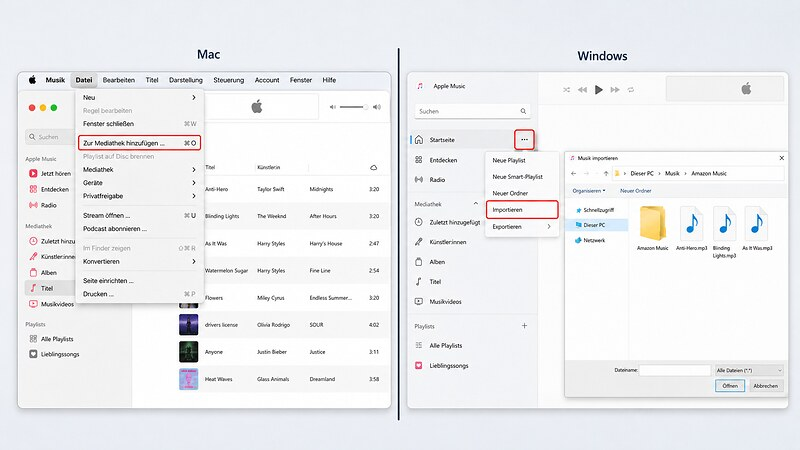The width and height of the screenshot is (800, 450).
Task: Click 'Neuer Ordner' in import dialog
Action: click(x=636, y=191)
